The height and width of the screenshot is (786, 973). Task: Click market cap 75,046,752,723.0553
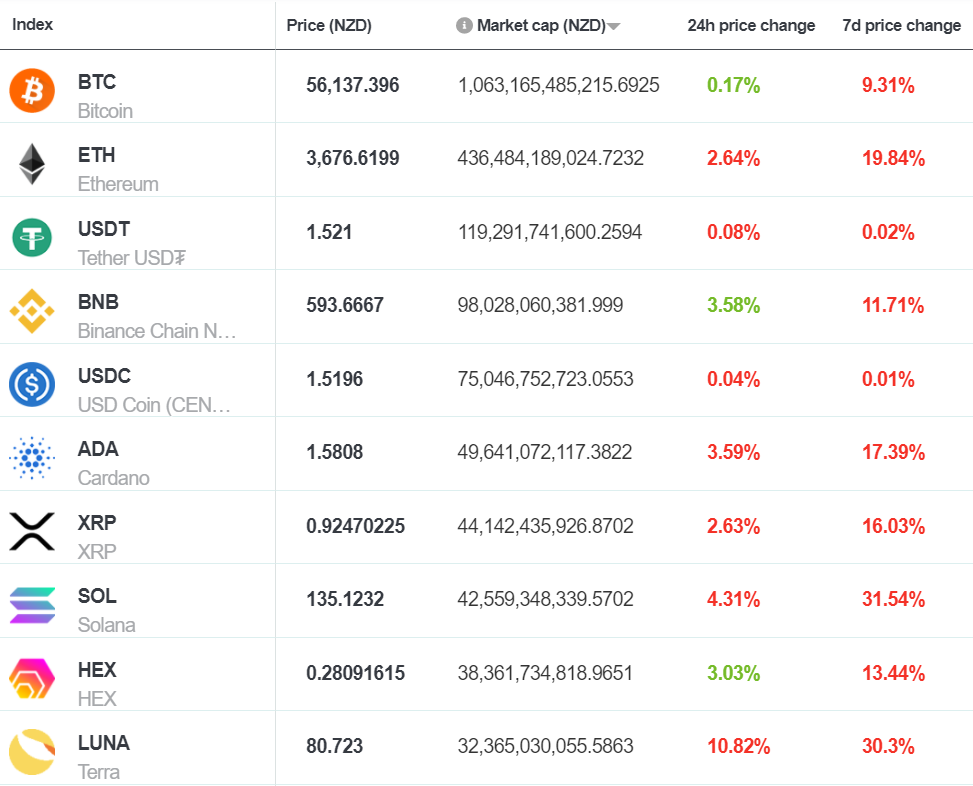(x=545, y=379)
